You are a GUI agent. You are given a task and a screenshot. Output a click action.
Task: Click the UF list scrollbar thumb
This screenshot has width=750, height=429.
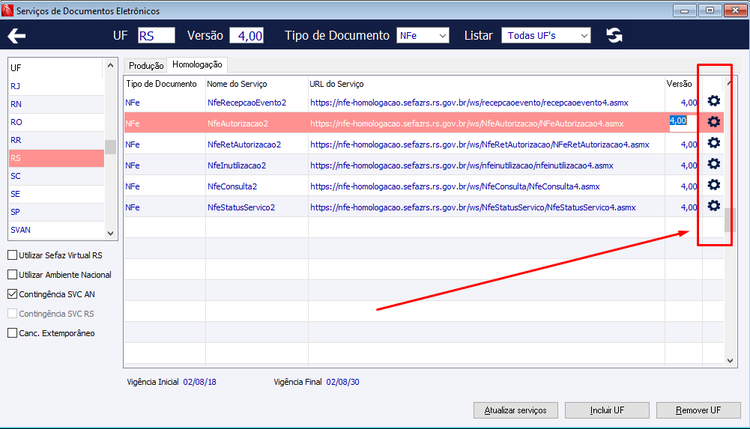110,147
